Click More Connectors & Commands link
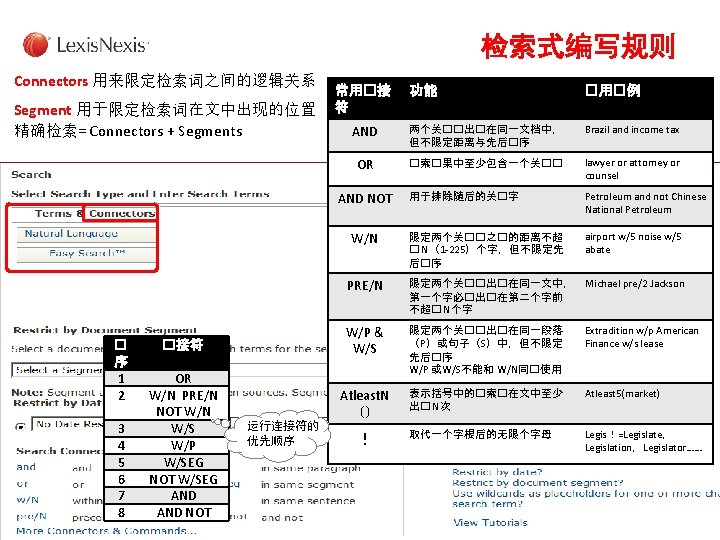720x540 pixels. (106, 531)
